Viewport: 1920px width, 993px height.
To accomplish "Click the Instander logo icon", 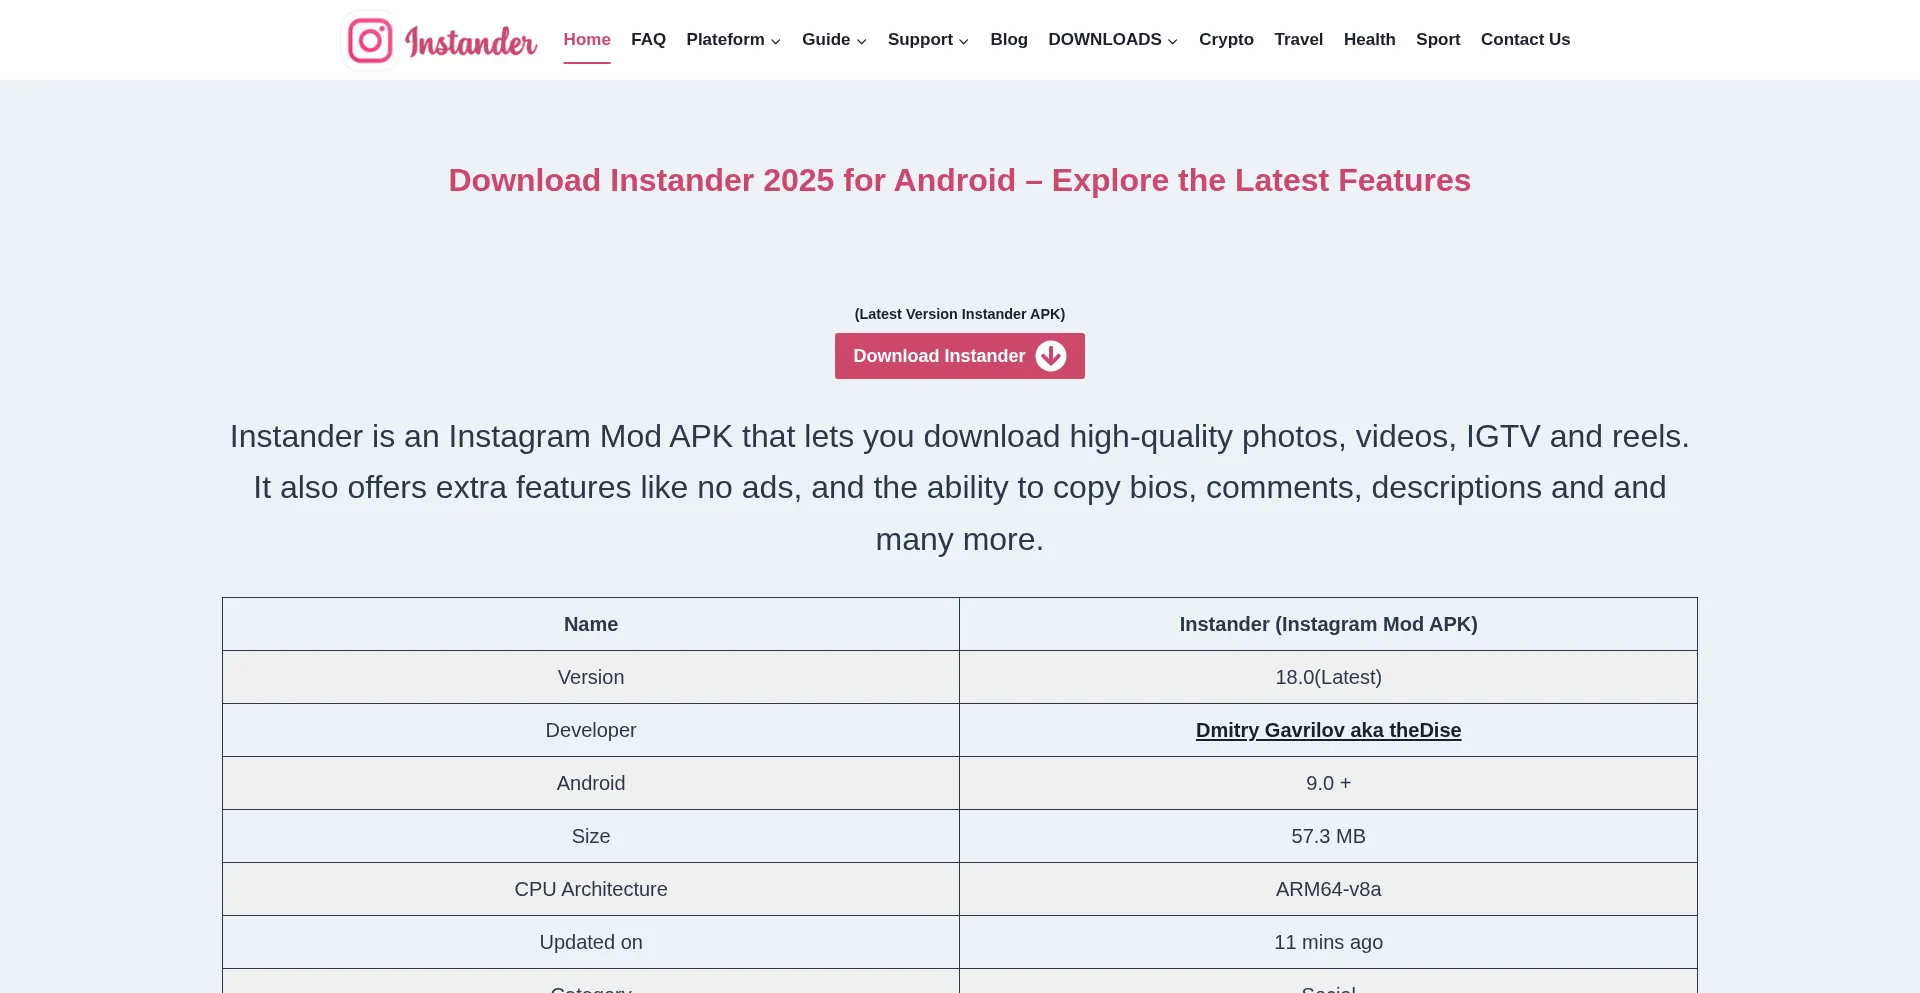I will [370, 41].
